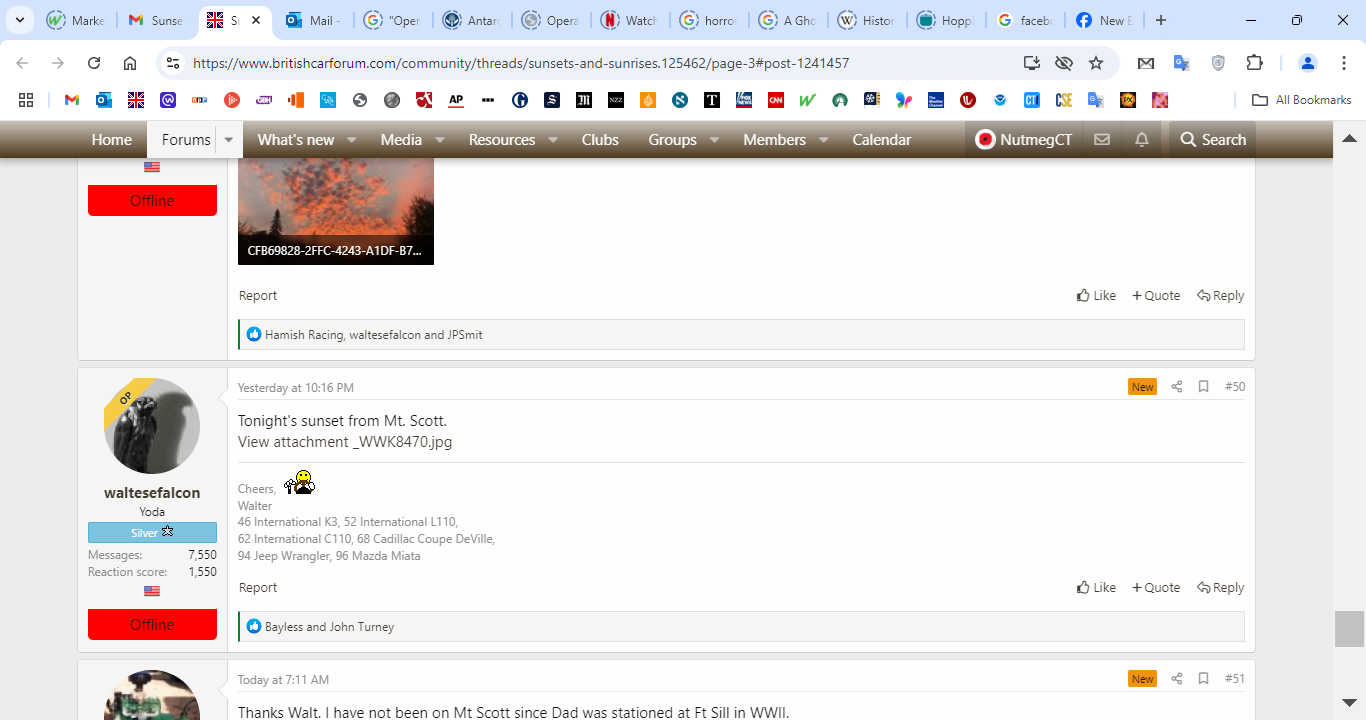Expand the What's new dropdown arrow
This screenshot has width=1366, height=720.
352,140
